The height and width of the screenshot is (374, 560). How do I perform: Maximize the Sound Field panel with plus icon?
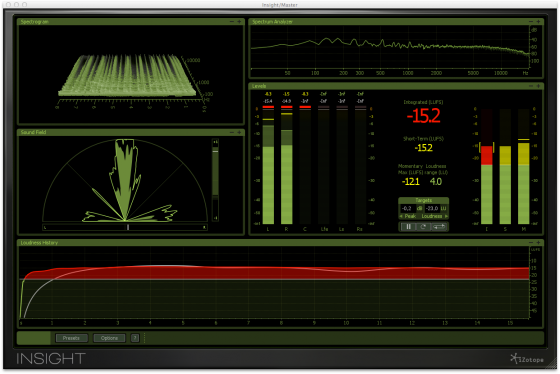pos(239,132)
